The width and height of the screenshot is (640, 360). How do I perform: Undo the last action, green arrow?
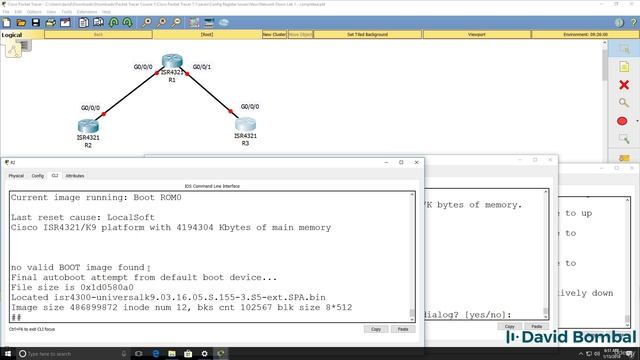(113, 23)
